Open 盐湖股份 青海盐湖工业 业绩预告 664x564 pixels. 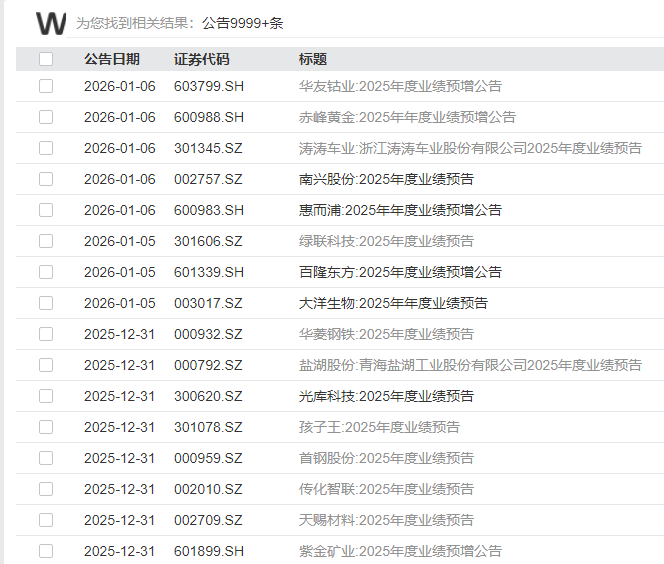point(470,365)
